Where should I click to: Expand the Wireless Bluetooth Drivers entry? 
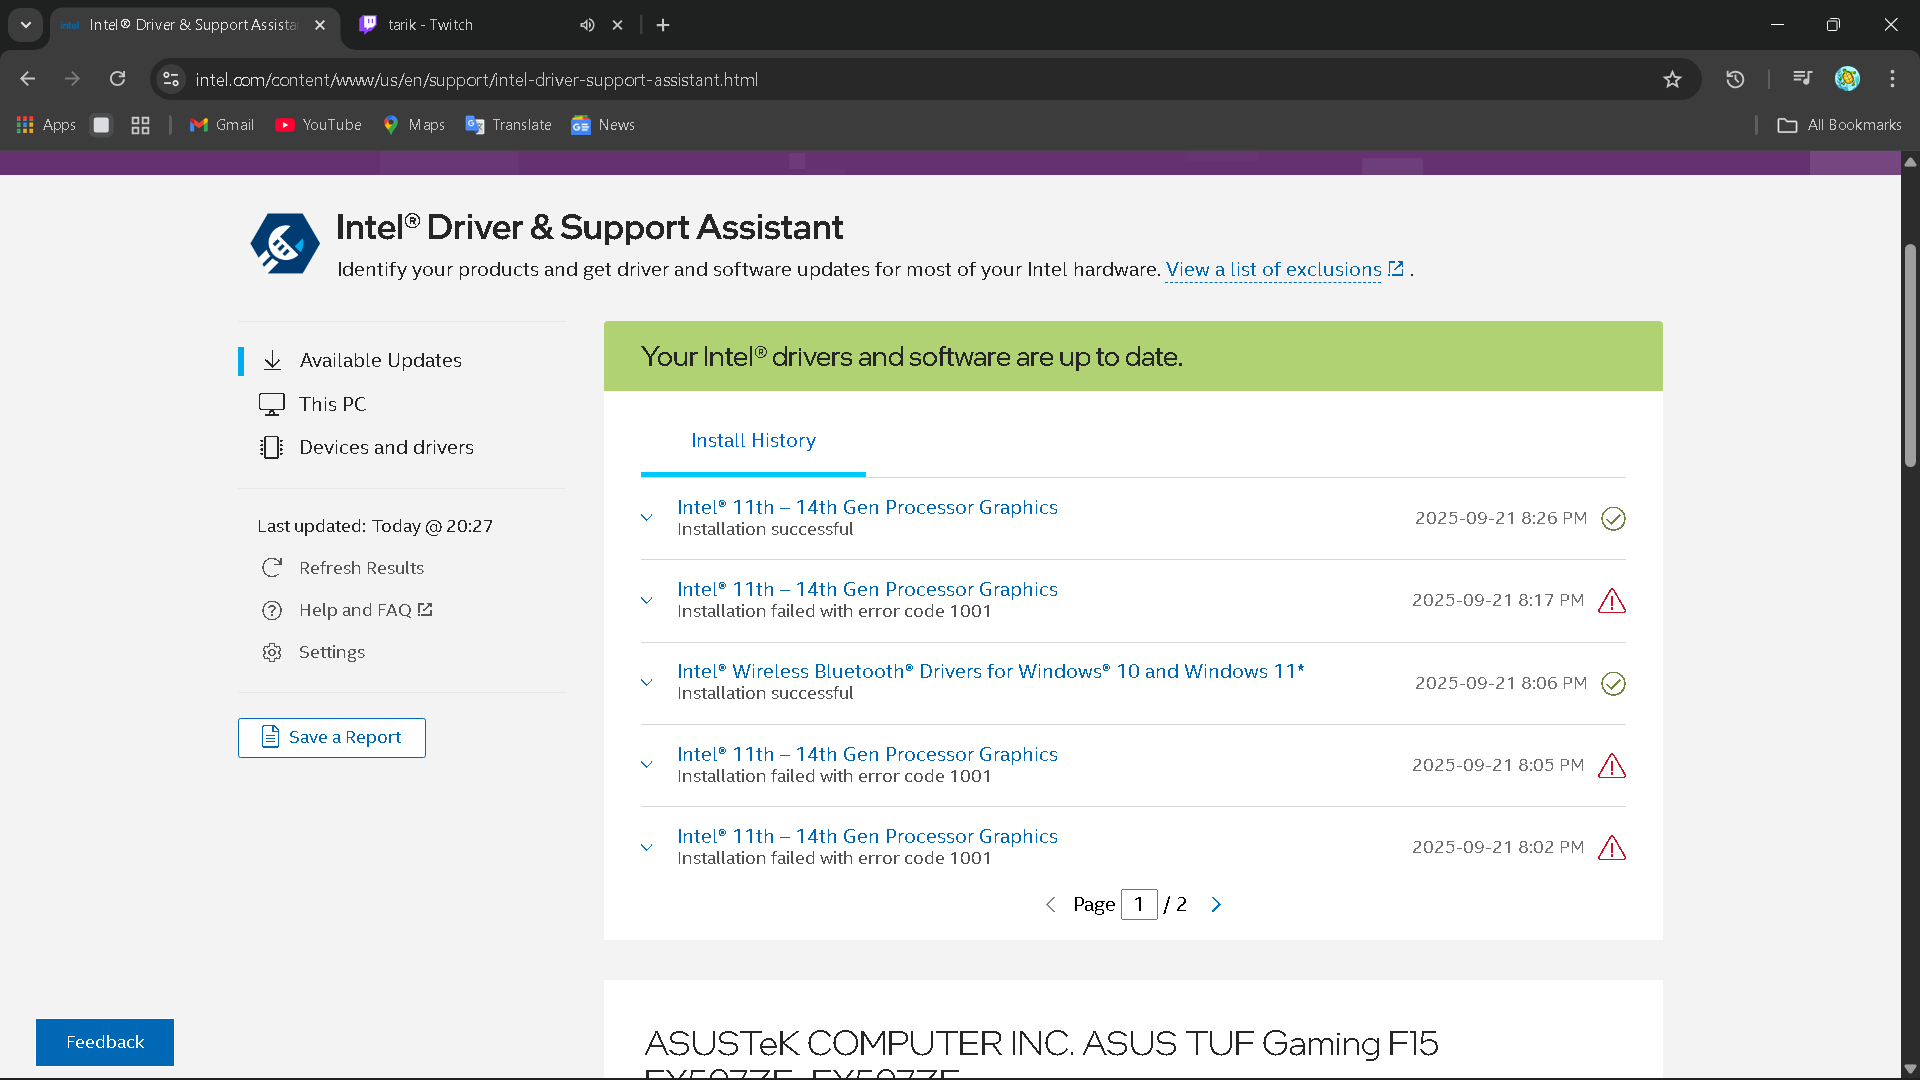click(x=647, y=683)
